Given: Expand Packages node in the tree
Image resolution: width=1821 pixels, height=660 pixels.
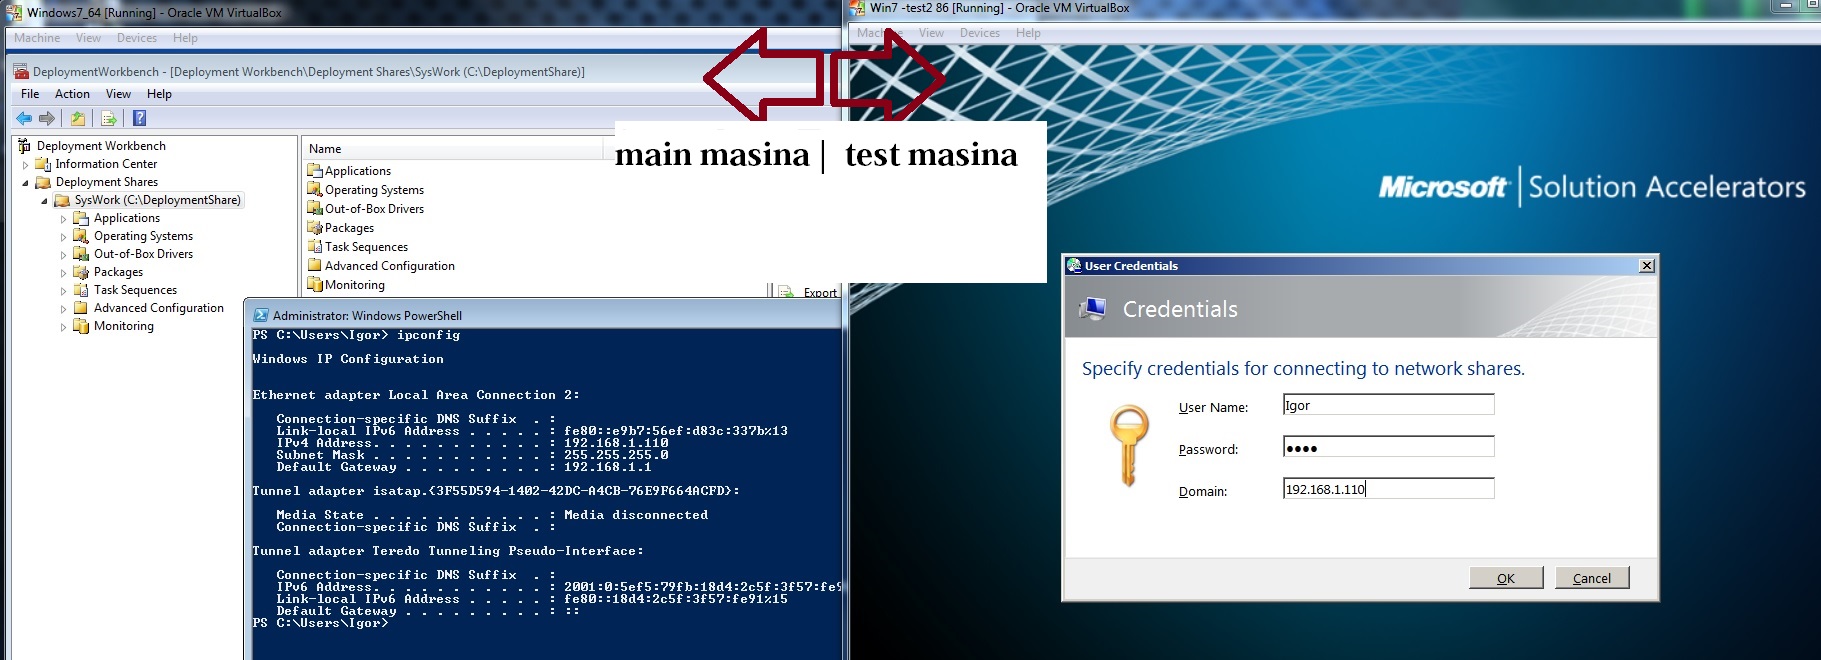Looking at the screenshot, I should pos(64,272).
